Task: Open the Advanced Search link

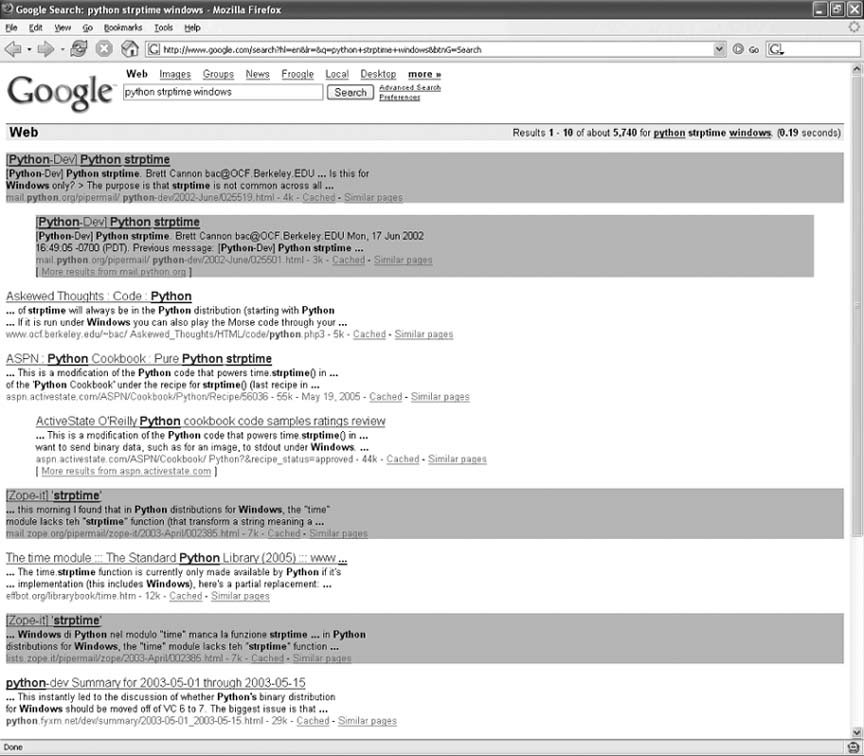Action: (409, 88)
